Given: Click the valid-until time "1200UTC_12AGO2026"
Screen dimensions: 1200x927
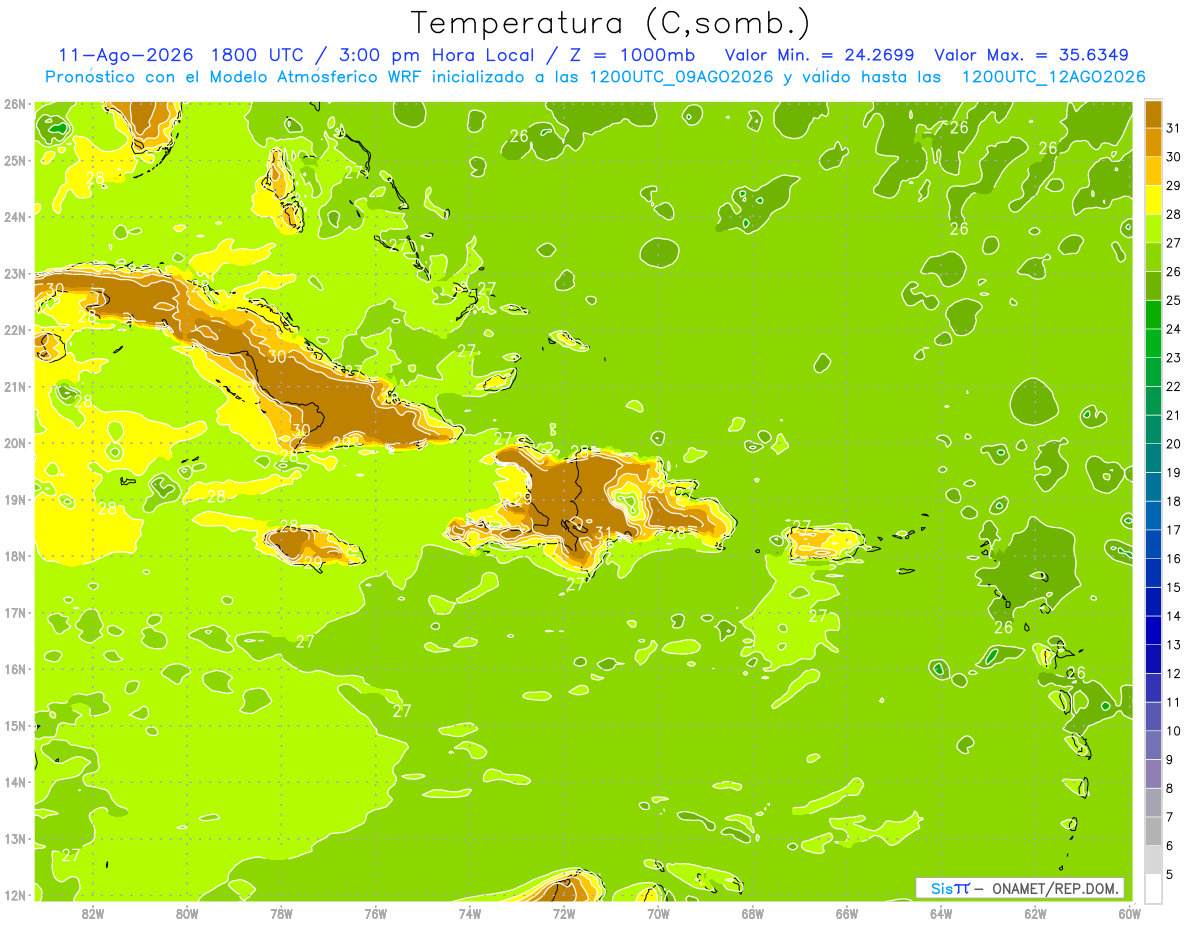Looking at the screenshot, I should coord(1053,77).
